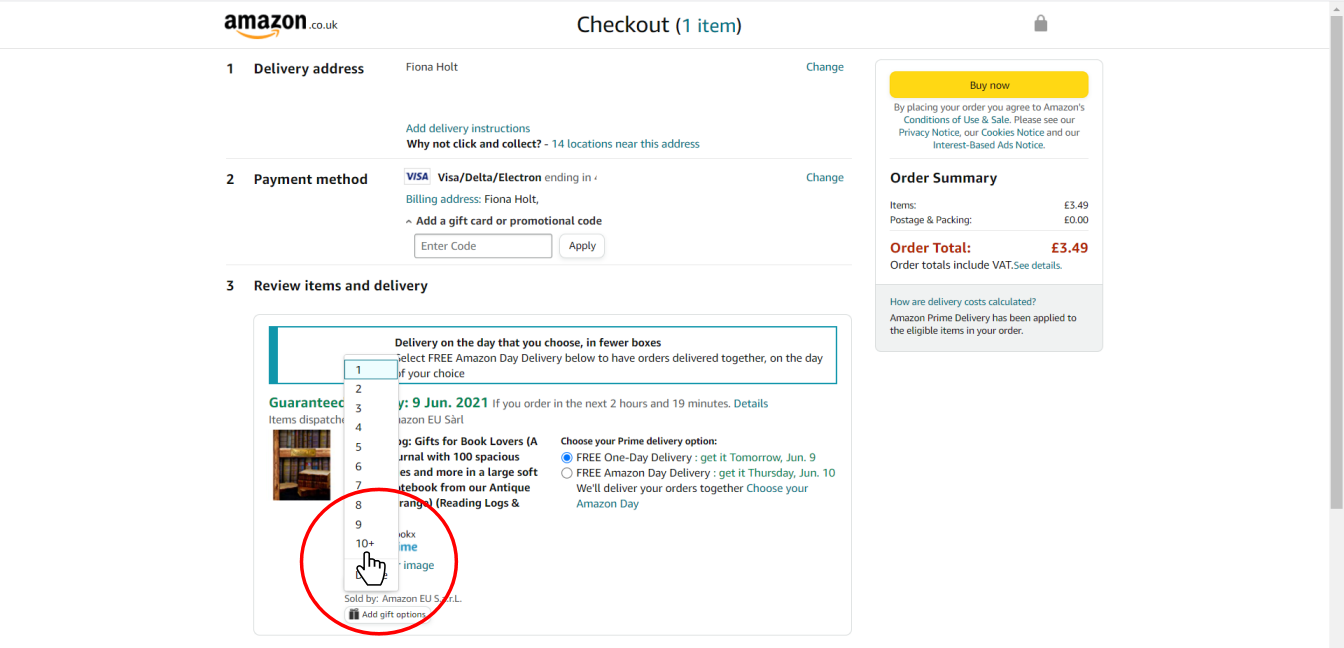Change the delivery address
Viewport: 1344px width, 648px height.
pyautogui.click(x=824, y=67)
